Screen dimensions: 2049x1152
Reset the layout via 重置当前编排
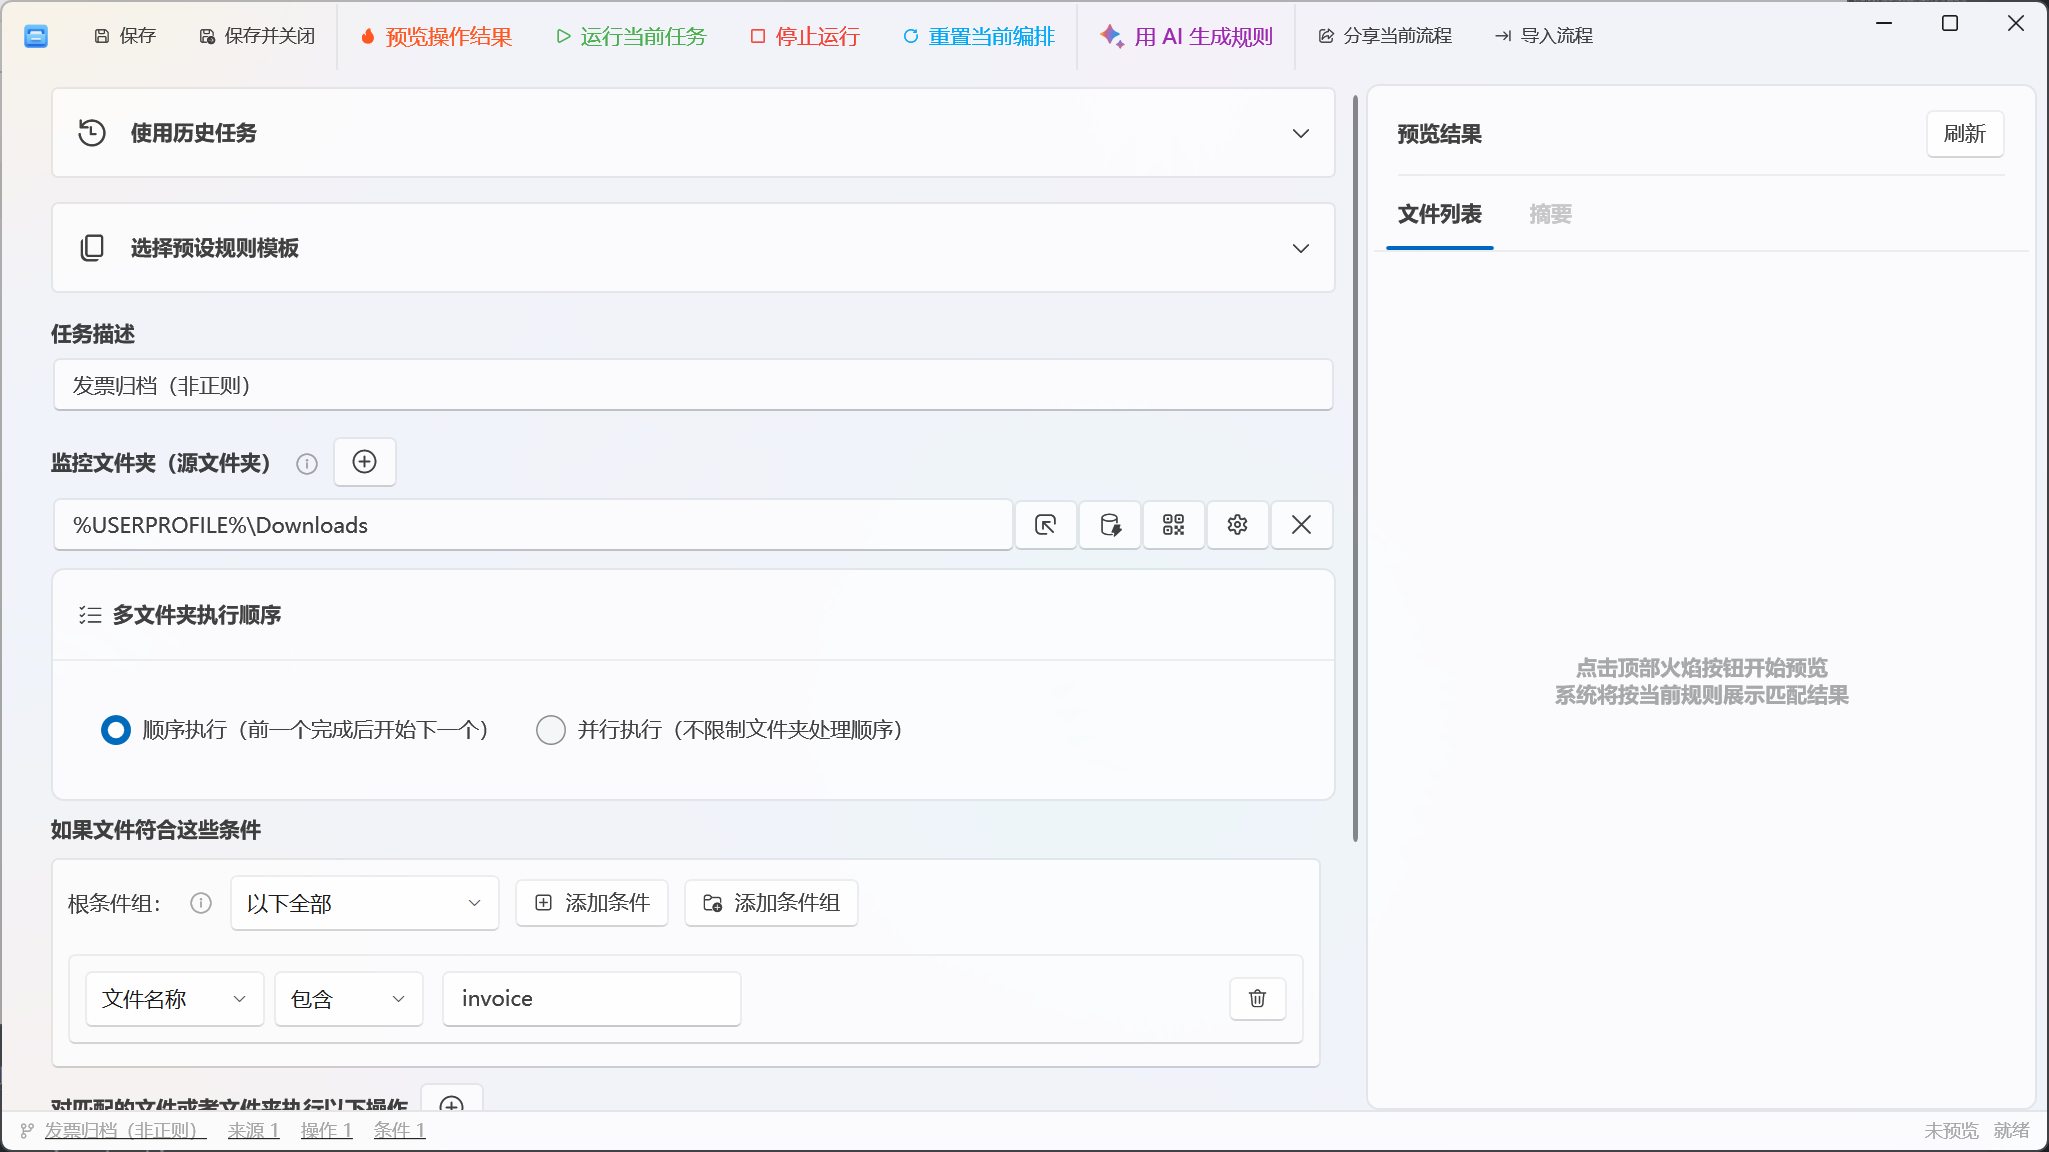(979, 36)
